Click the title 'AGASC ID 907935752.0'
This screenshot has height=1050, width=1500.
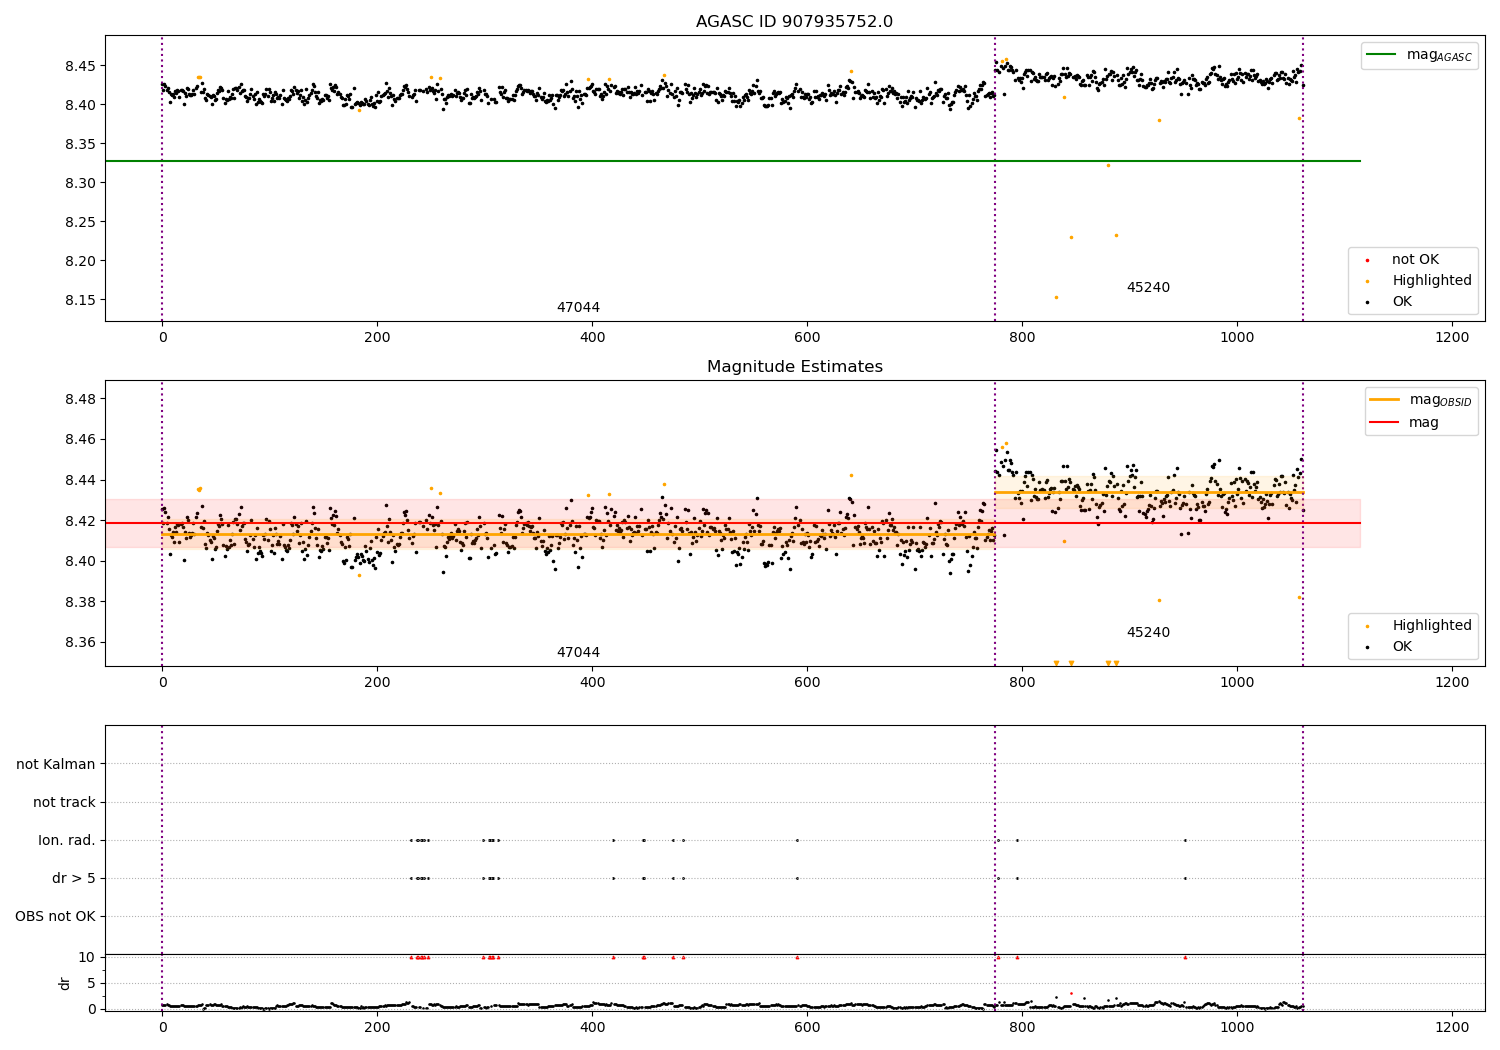tap(794, 22)
